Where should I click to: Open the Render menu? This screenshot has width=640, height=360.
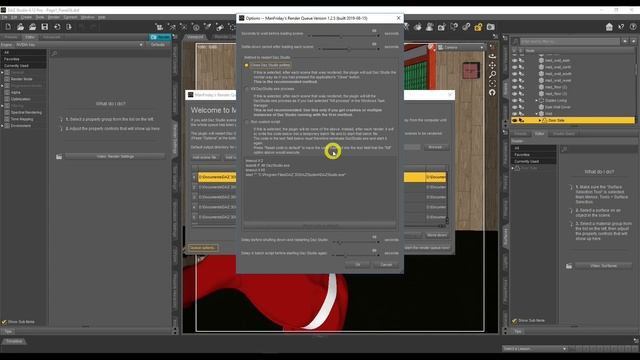pyautogui.click(x=54, y=18)
